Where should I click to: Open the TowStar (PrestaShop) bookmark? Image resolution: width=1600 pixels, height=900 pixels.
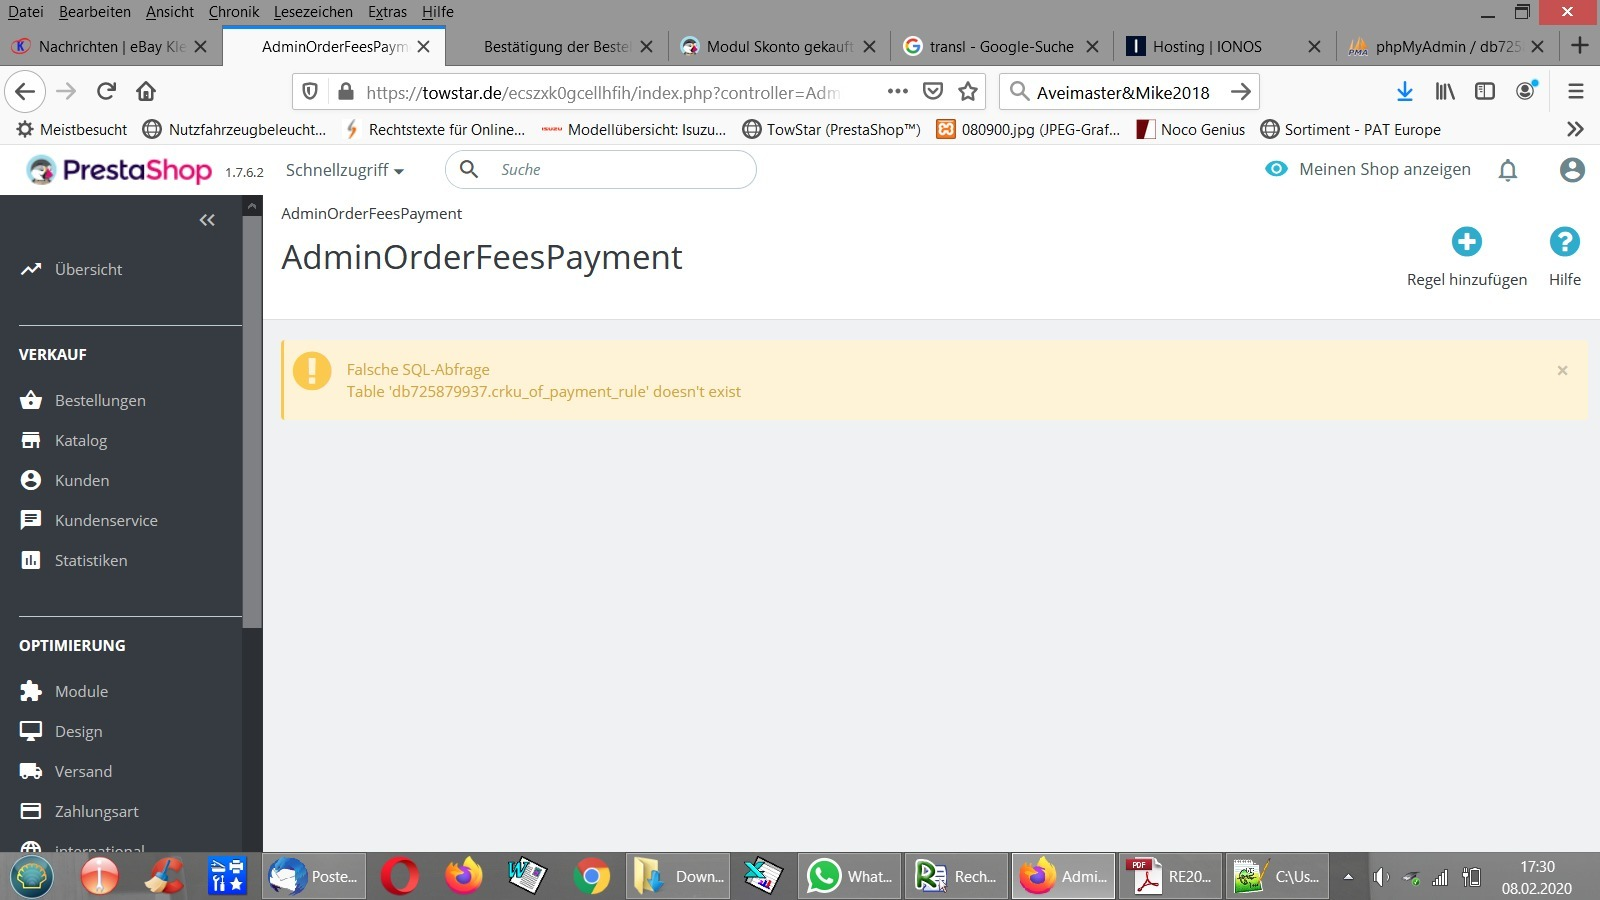tap(831, 129)
